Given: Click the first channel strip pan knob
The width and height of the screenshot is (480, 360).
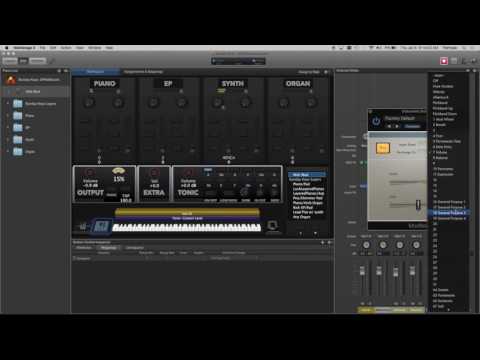Looking at the screenshot, I should [x=366, y=245].
